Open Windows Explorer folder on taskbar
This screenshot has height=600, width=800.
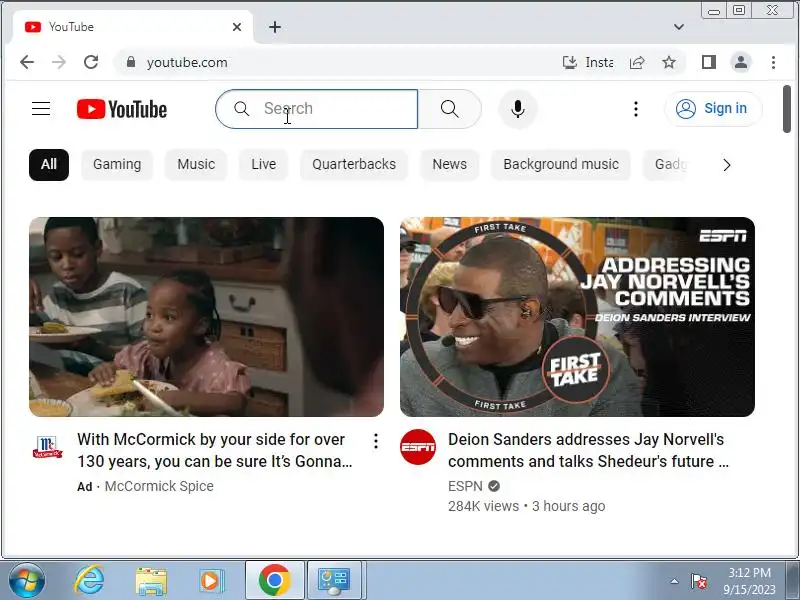[x=151, y=581]
